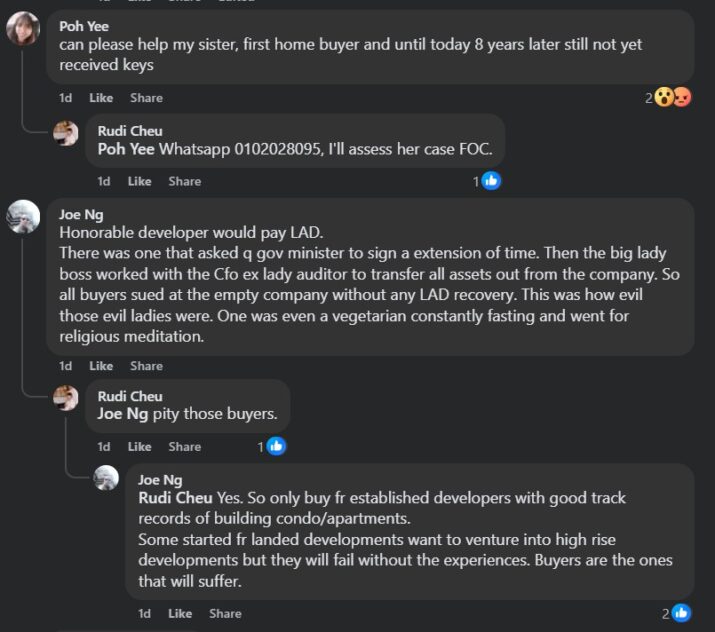The height and width of the screenshot is (632, 715).
Task: Click Joe Ng's avatar in nested reply
Action: 106,478
